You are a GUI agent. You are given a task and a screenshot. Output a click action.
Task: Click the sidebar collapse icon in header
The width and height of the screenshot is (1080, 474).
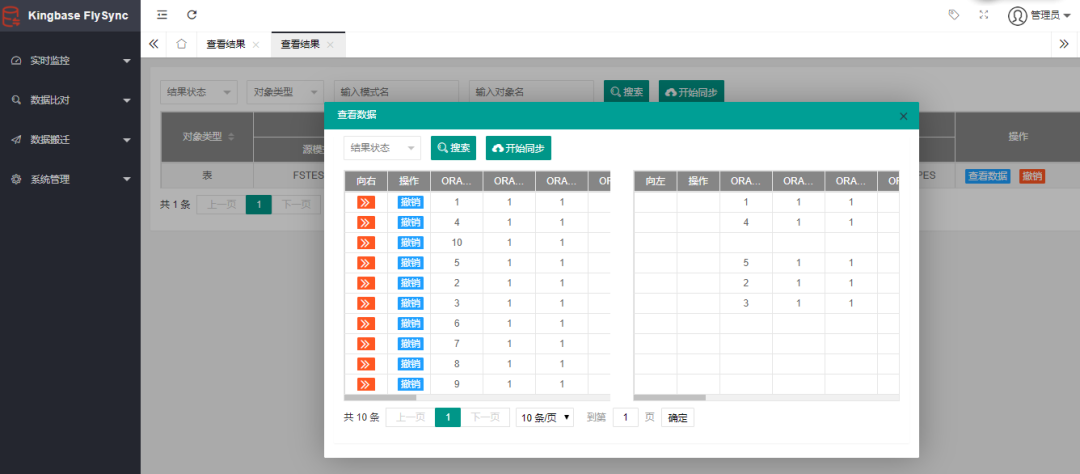click(x=162, y=15)
